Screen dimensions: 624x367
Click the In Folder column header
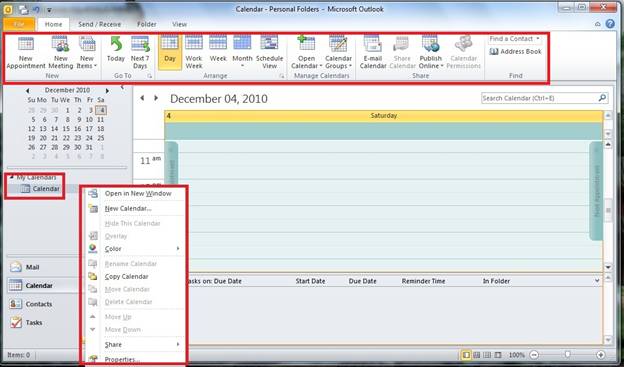pyautogui.click(x=496, y=281)
